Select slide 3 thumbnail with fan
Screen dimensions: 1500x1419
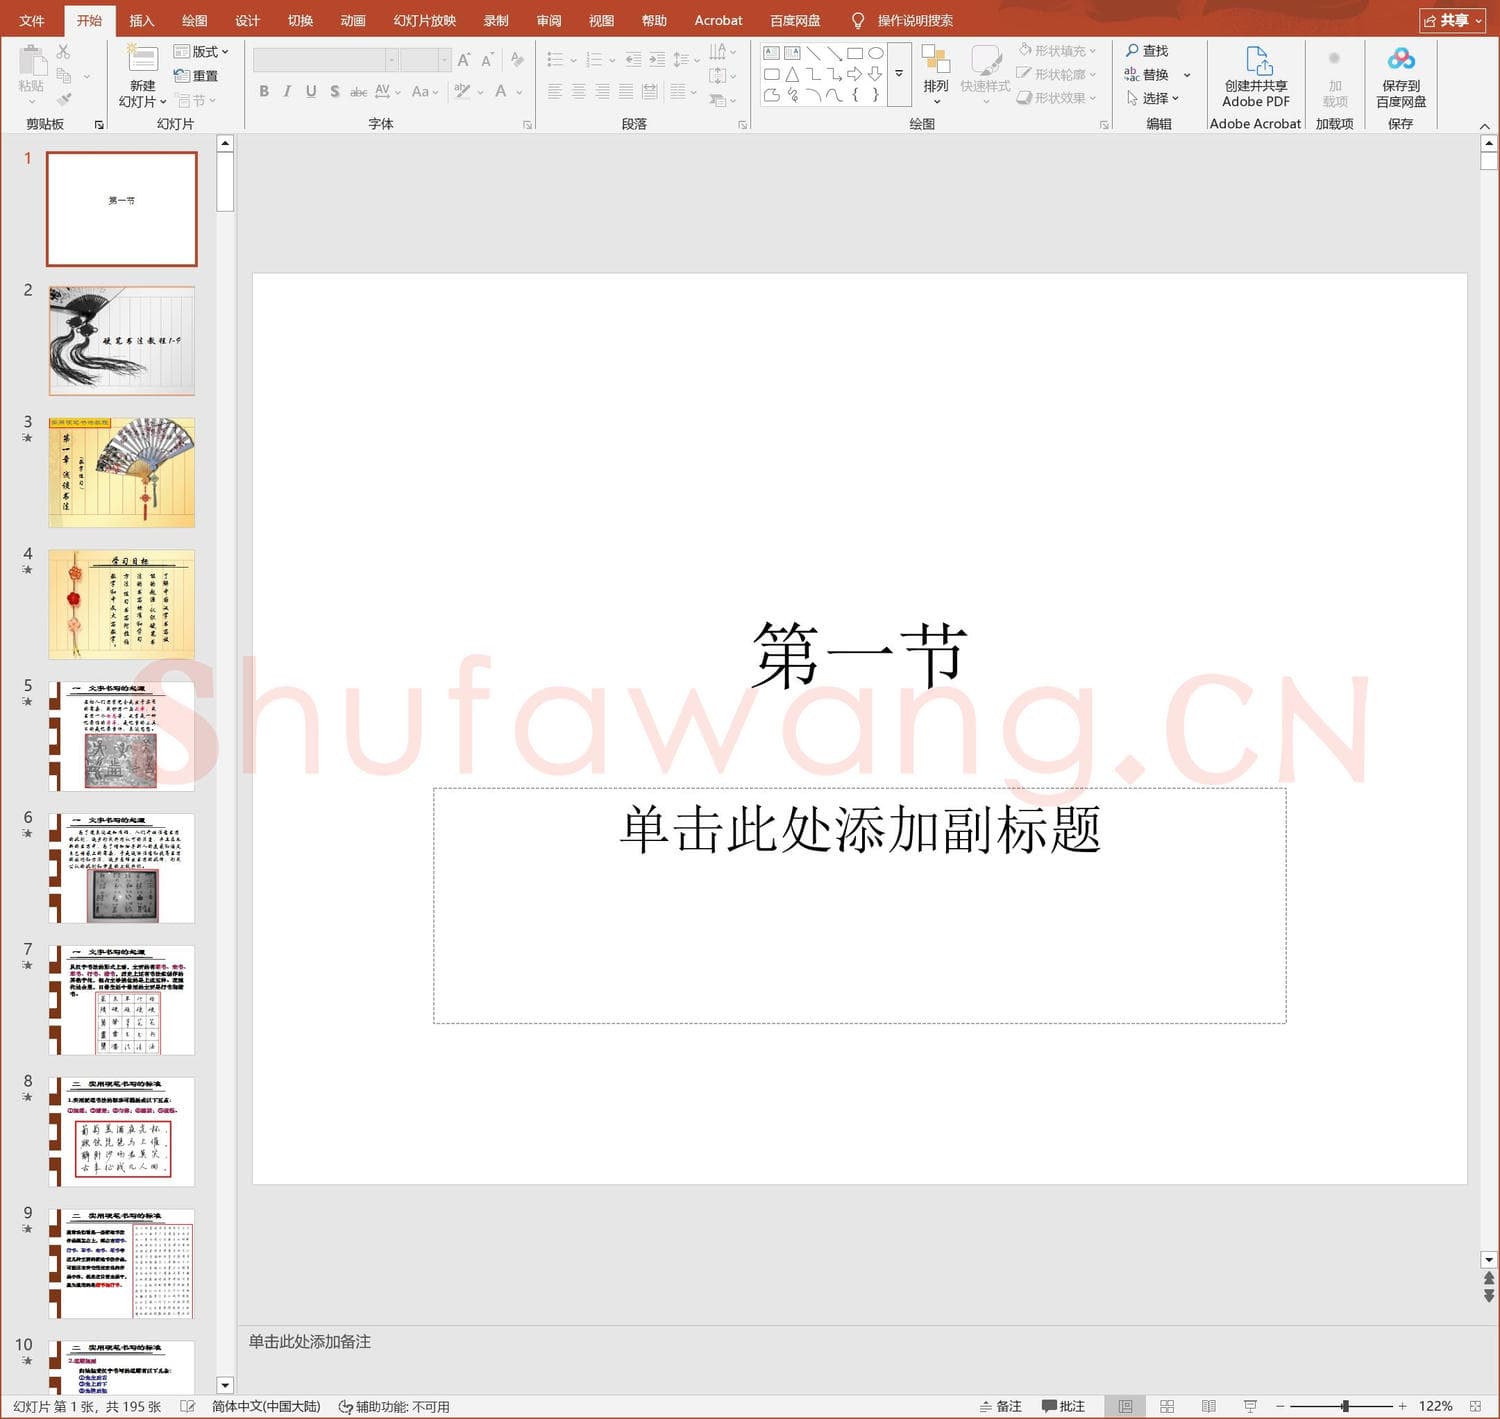point(122,472)
